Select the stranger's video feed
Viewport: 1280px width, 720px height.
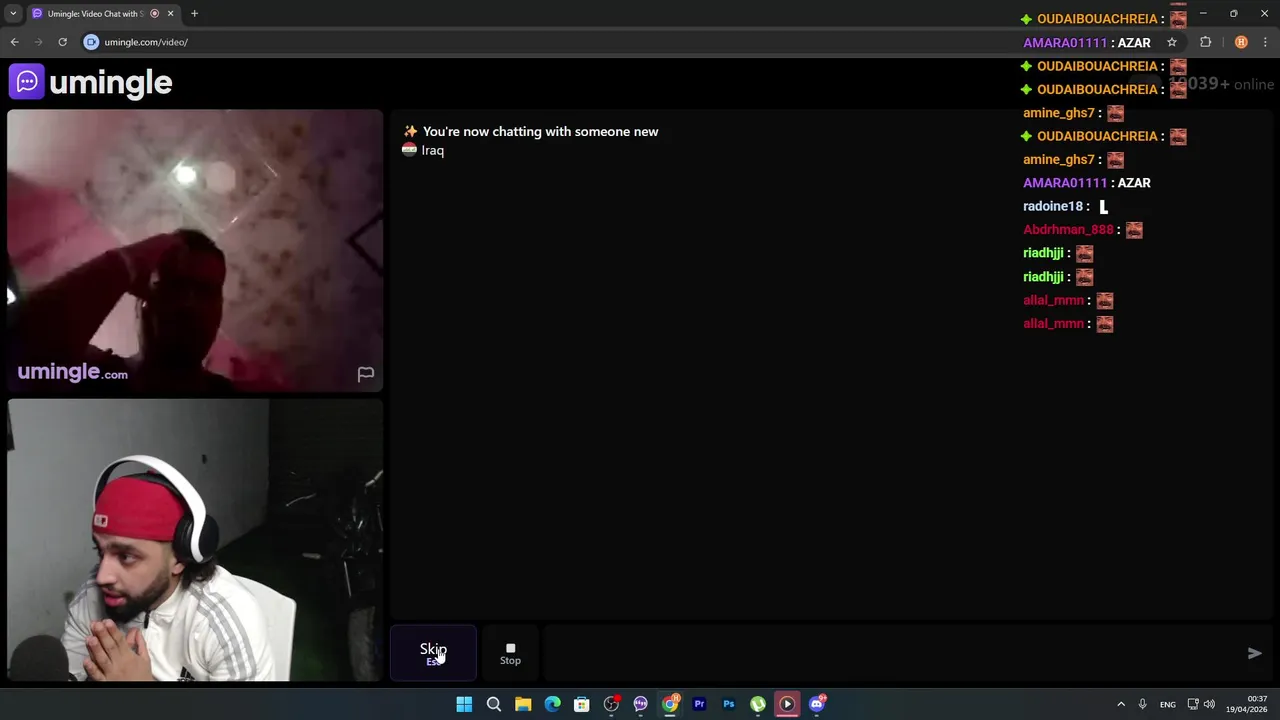[195, 250]
